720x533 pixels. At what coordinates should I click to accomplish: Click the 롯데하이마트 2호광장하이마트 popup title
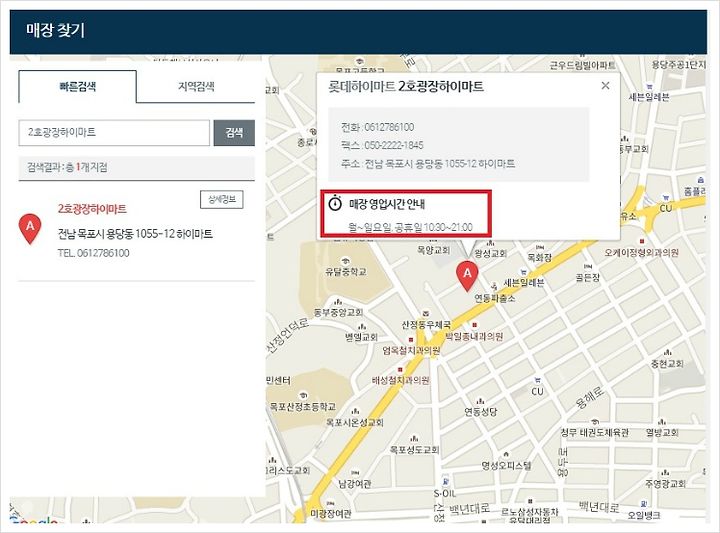click(405, 86)
